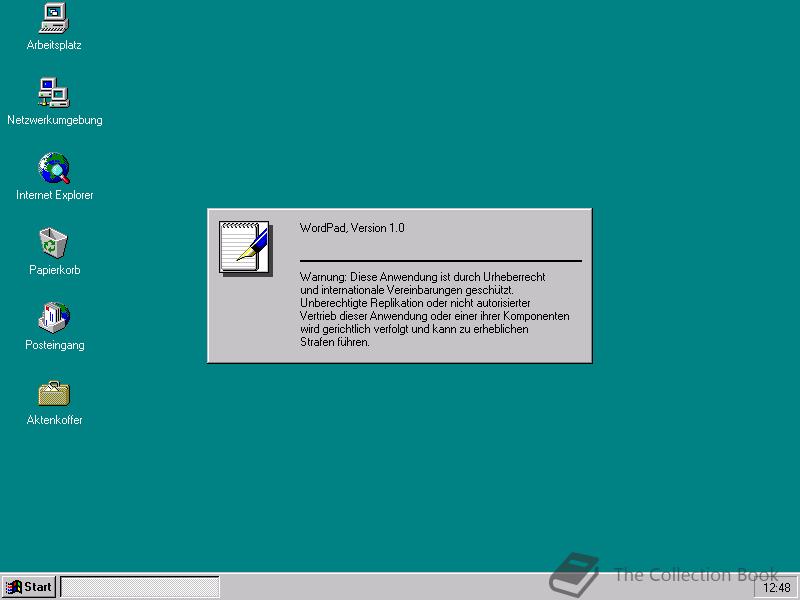800x600 pixels.
Task: Click the blank taskbar program button
Action: pyautogui.click(x=140, y=587)
